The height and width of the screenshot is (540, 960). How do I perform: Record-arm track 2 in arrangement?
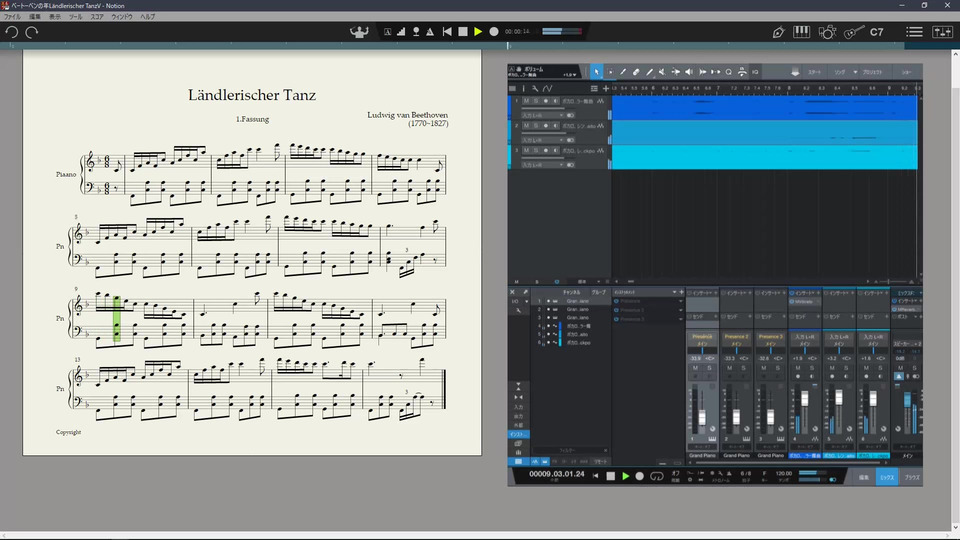tap(546, 126)
